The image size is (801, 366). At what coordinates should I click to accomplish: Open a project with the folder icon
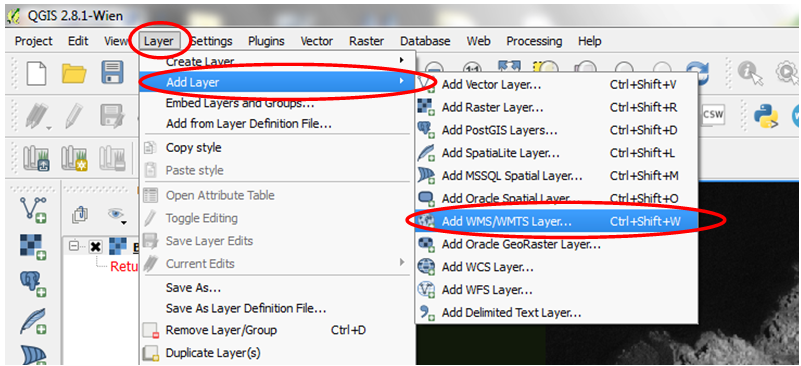[x=74, y=73]
